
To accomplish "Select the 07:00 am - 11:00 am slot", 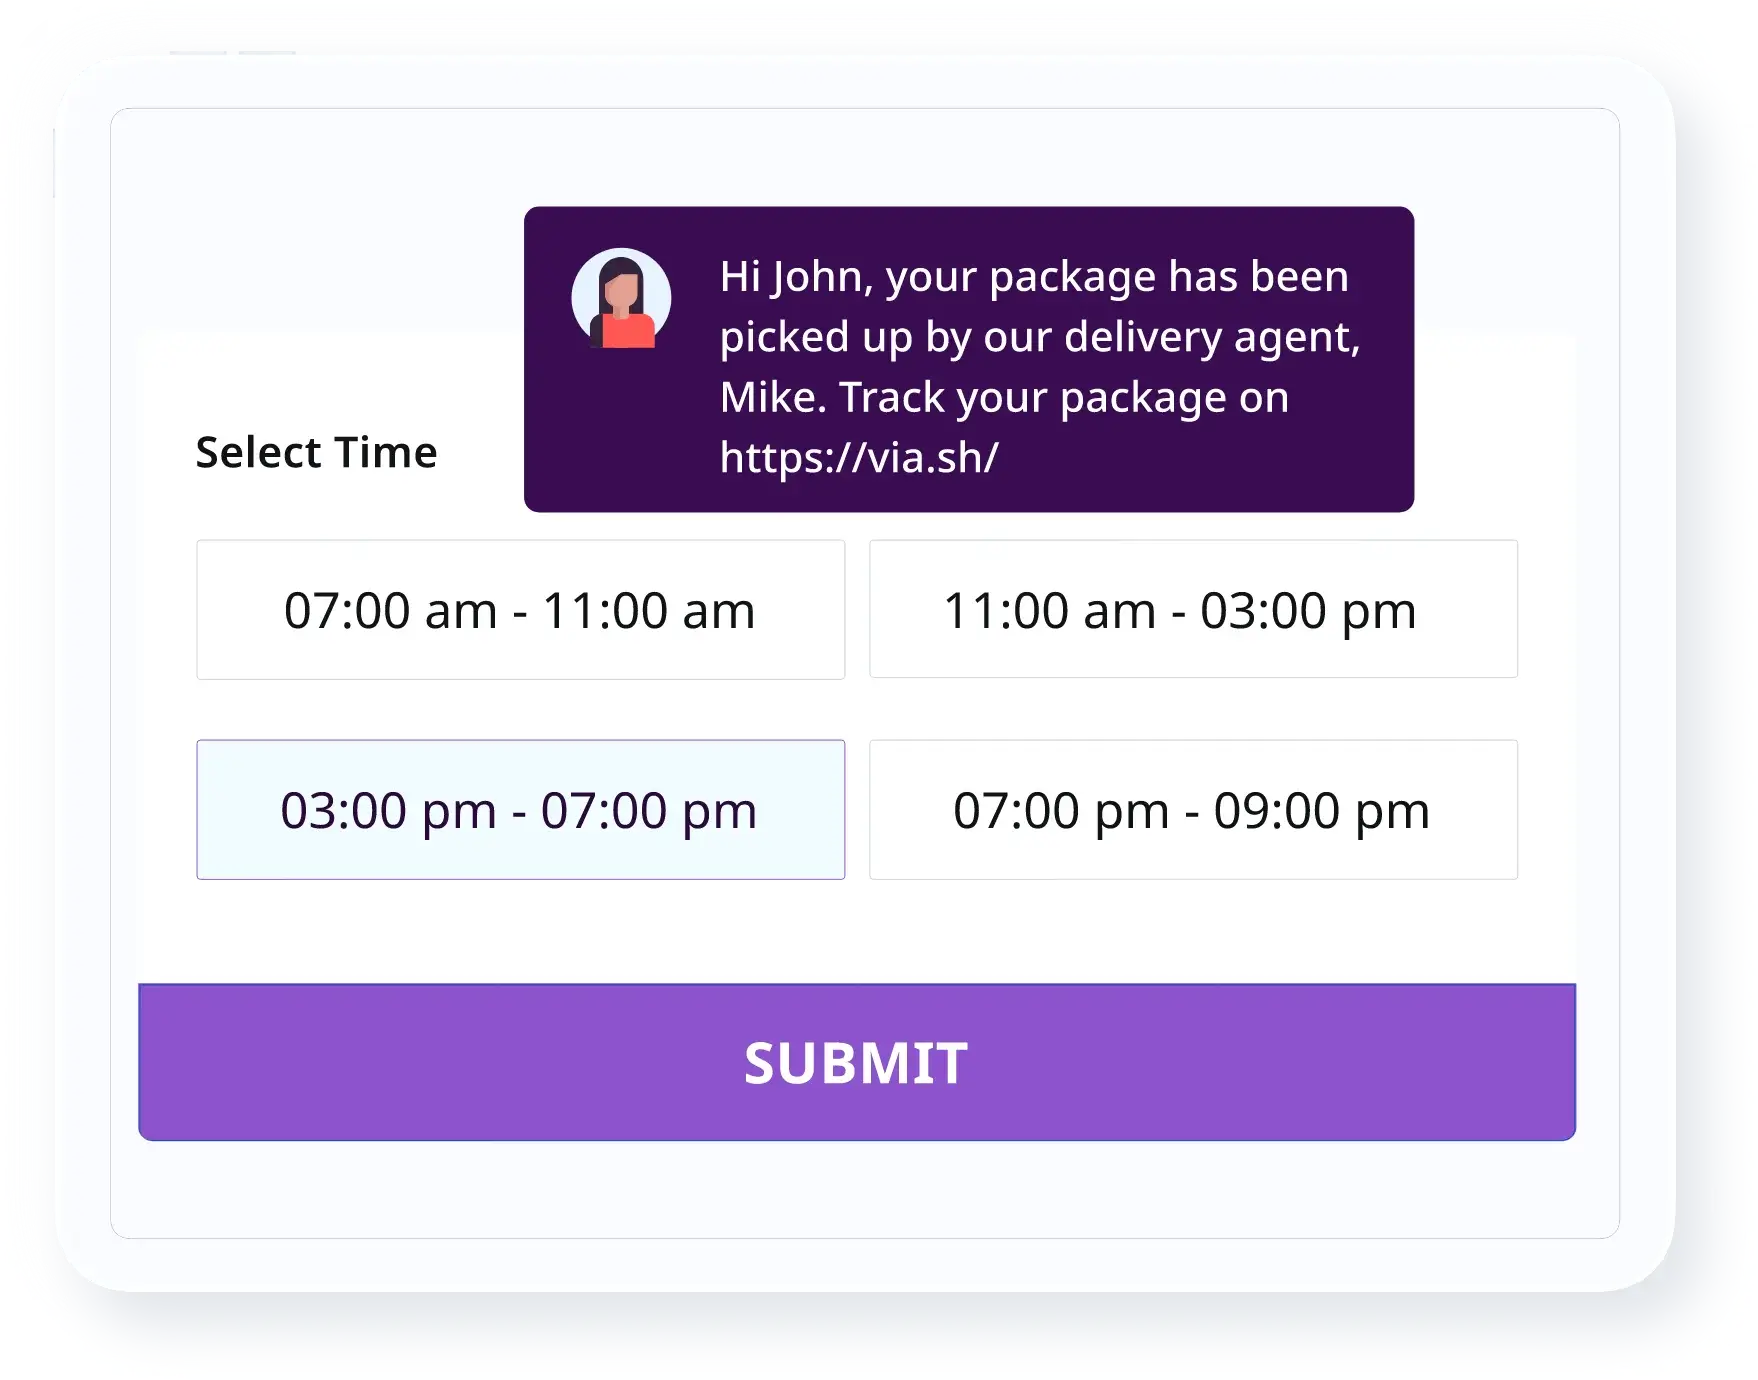I will (520, 610).
